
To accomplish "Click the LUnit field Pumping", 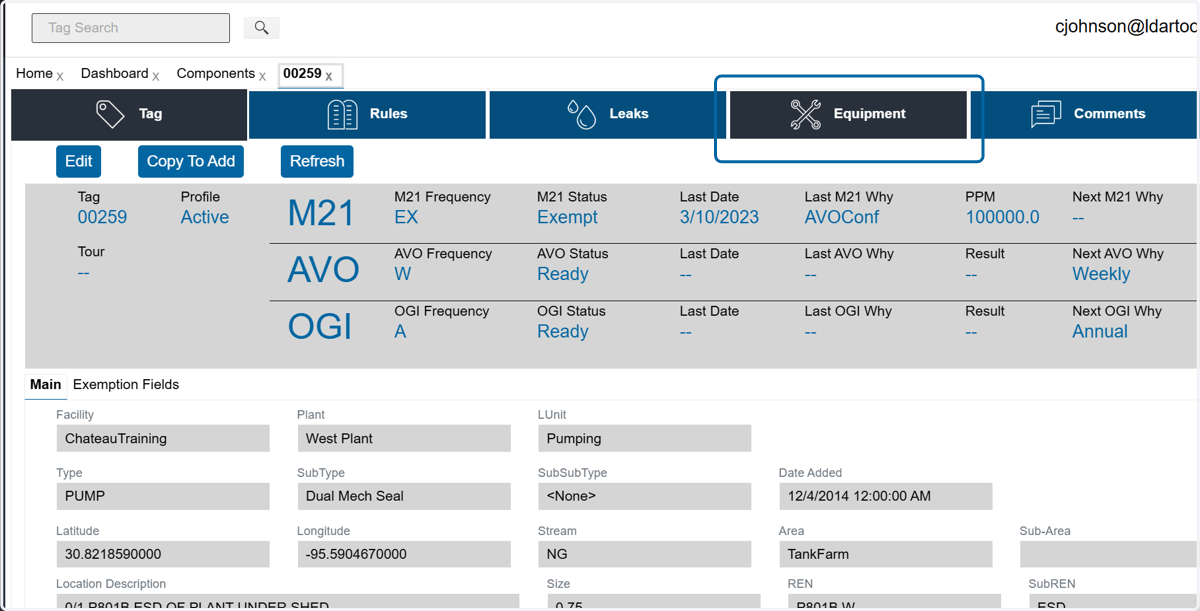I will [x=645, y=438].
